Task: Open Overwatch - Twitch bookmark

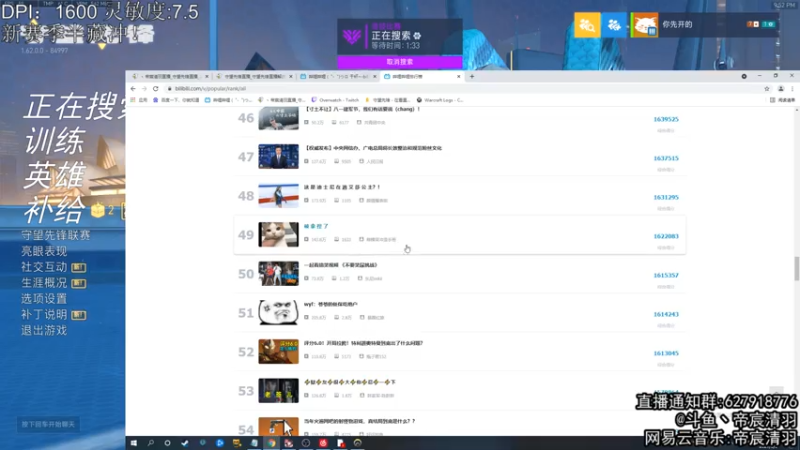Action: (x=335, y=100)
